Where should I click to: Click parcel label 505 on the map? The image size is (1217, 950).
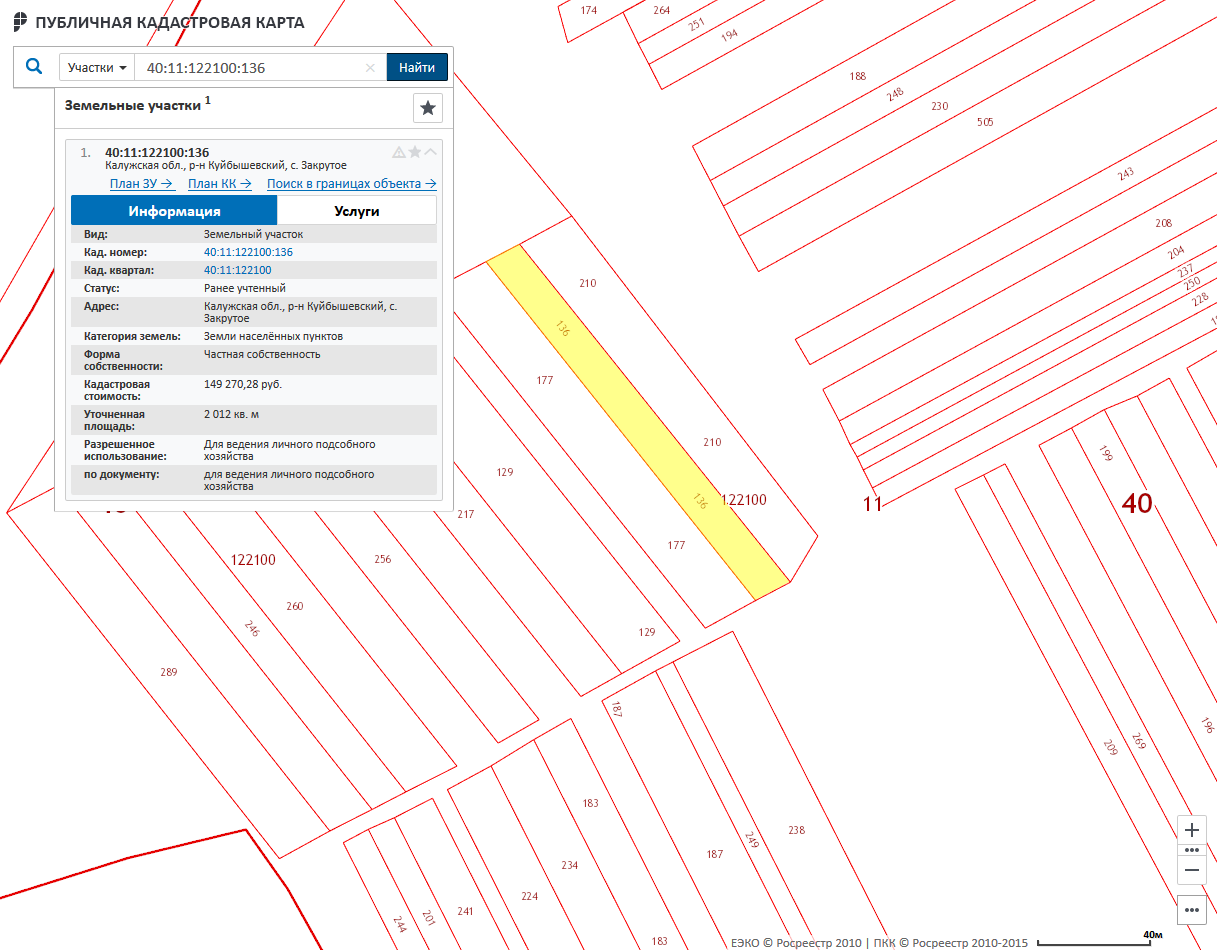[985, 122]
